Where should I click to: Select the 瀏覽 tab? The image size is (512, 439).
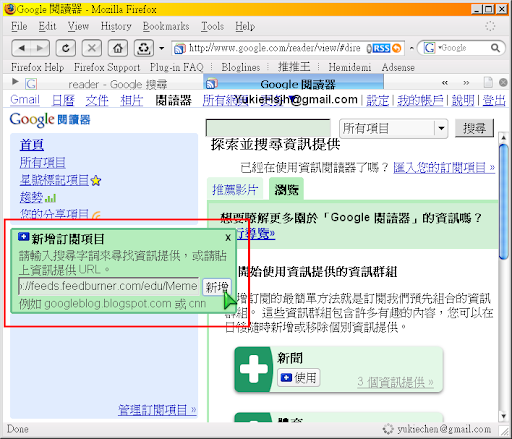pos(286,189)
